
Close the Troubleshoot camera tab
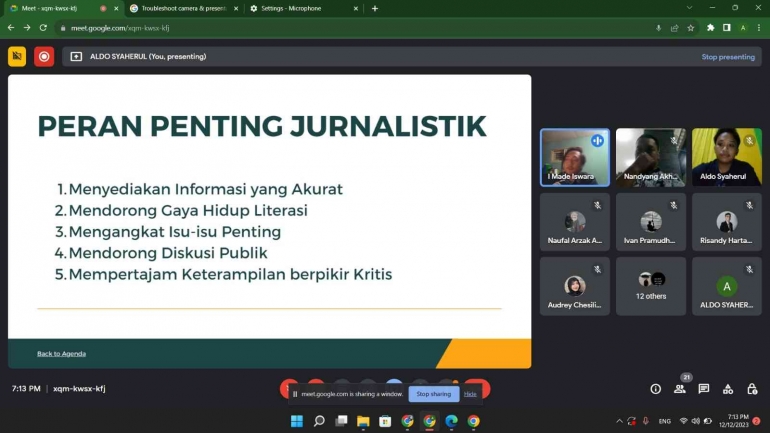coord(236,8)
